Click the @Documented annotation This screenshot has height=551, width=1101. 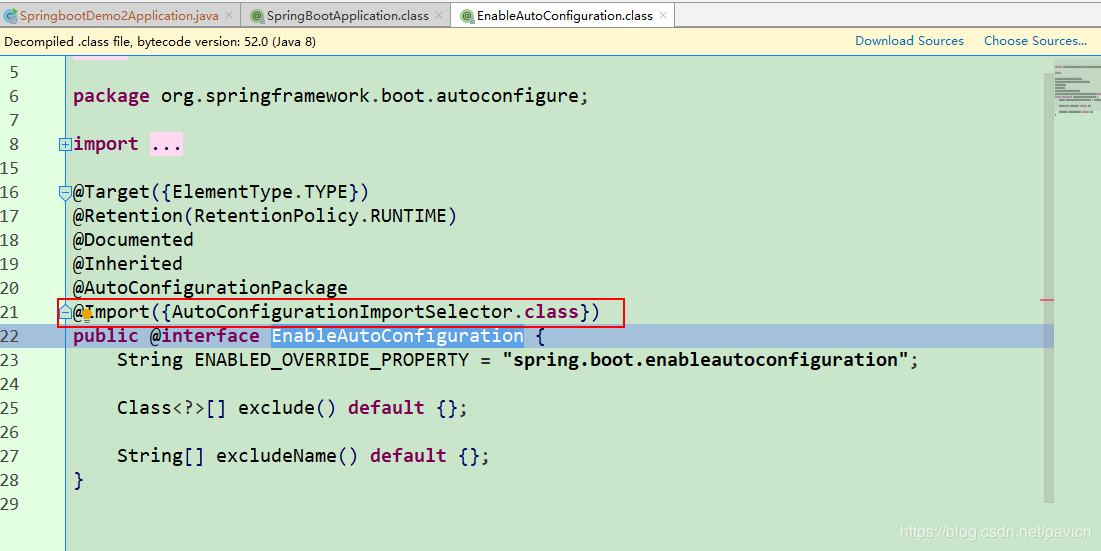point(133,240)
